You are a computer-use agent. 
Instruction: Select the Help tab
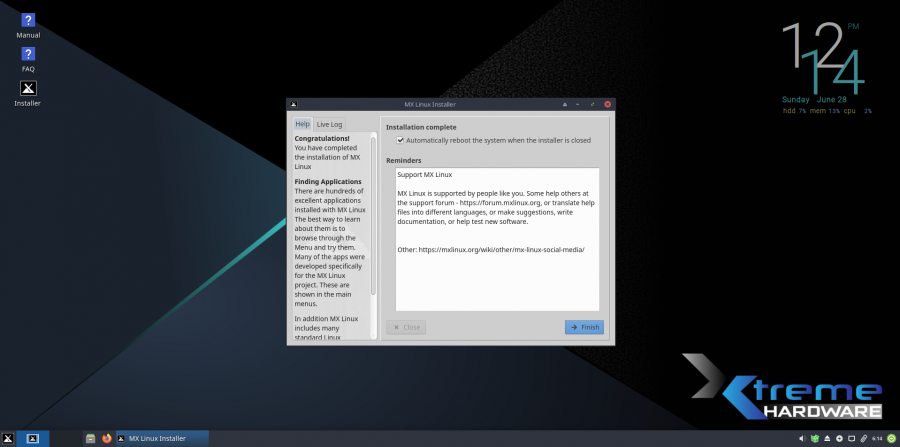click(x=302, y=124)
